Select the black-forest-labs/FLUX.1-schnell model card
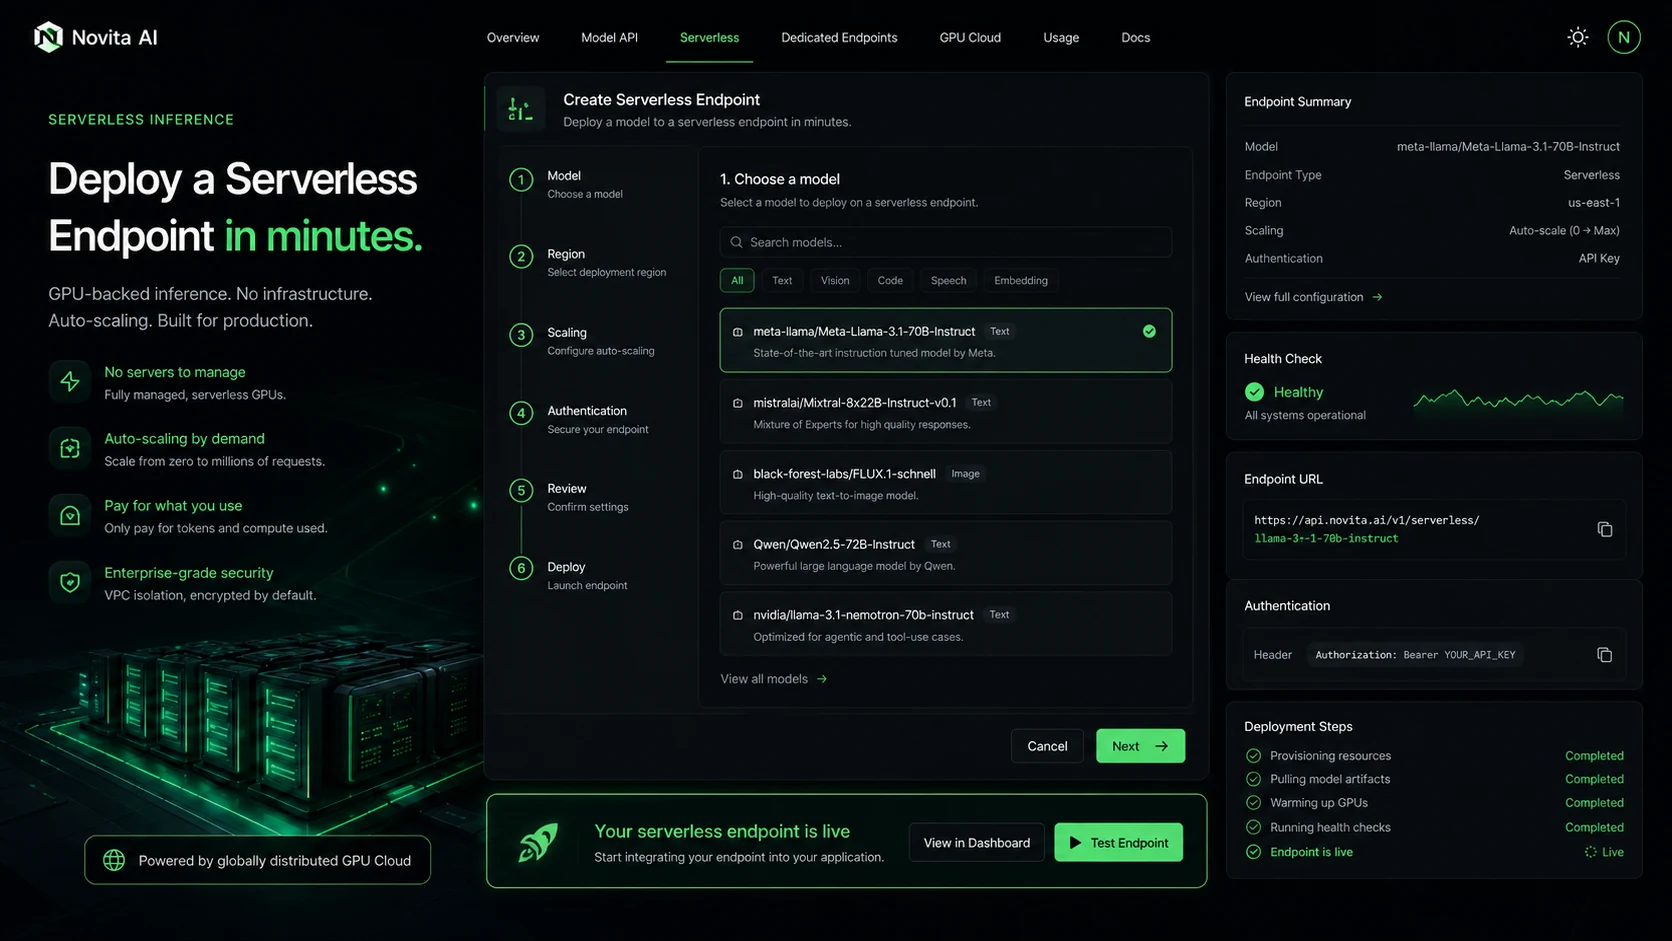 coord(946,483)
